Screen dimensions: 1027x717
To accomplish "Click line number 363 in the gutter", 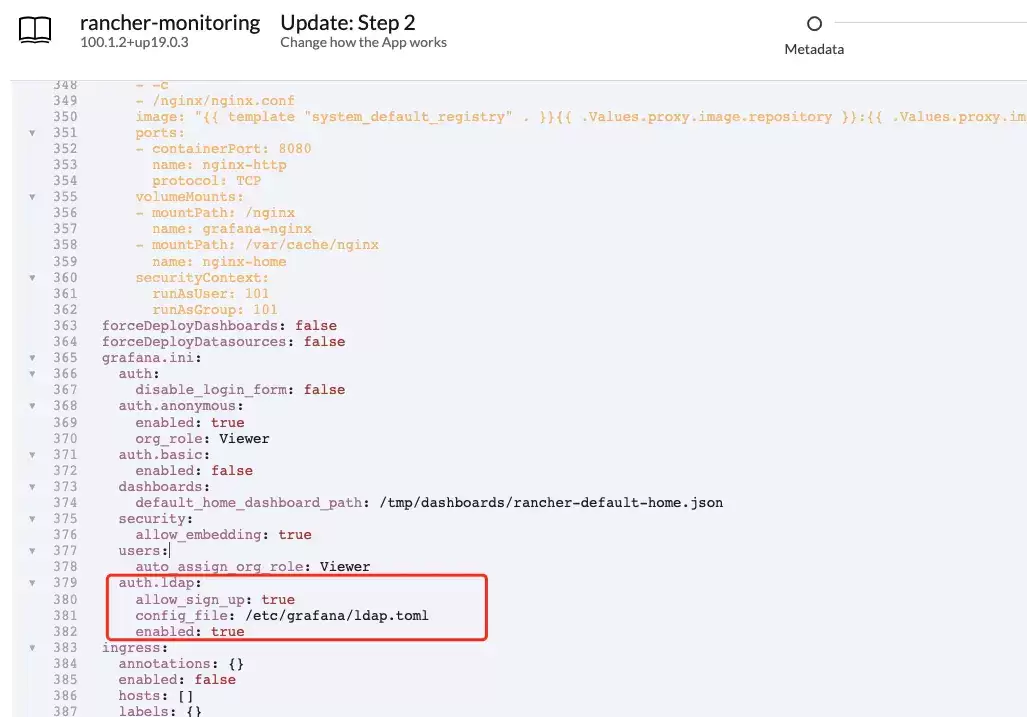I will pyautogui.click(x=65, y=325).
